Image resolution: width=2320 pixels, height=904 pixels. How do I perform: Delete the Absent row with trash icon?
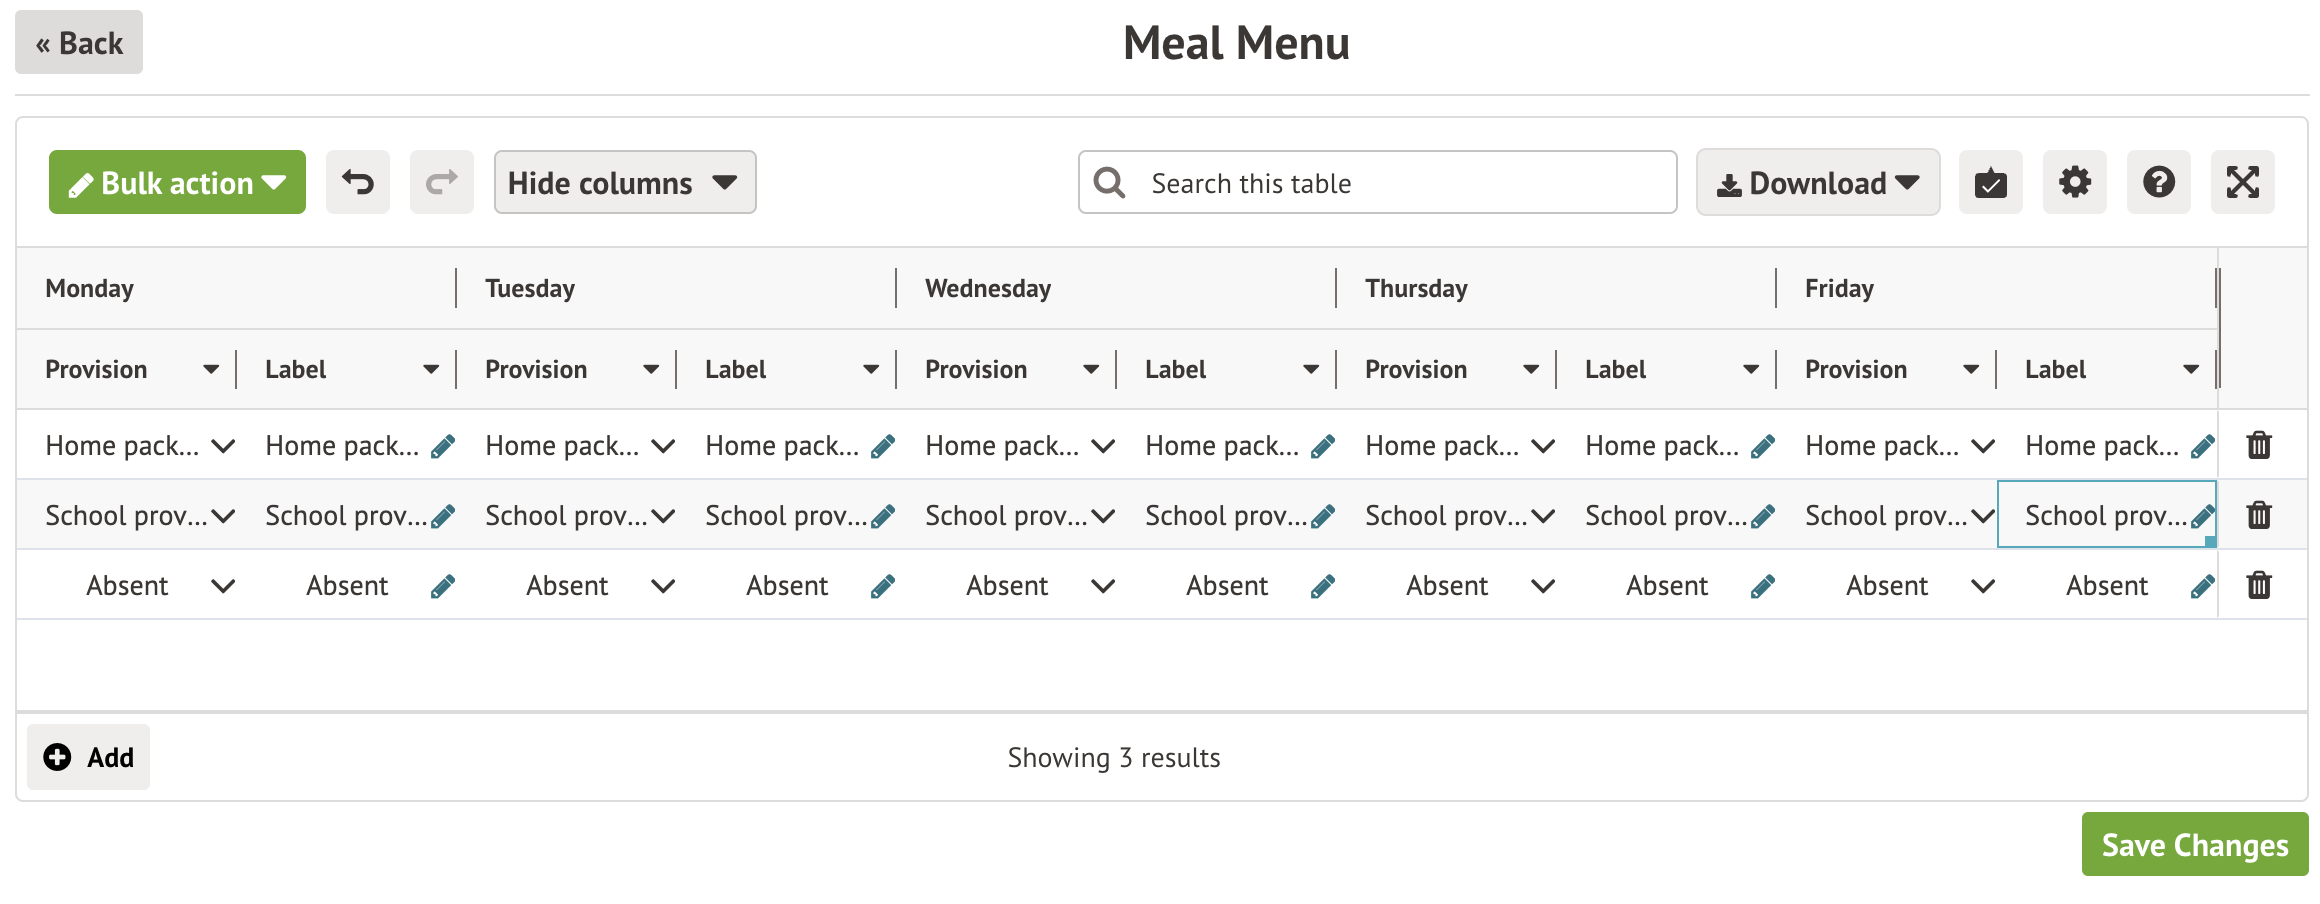tap(2259, 585)
